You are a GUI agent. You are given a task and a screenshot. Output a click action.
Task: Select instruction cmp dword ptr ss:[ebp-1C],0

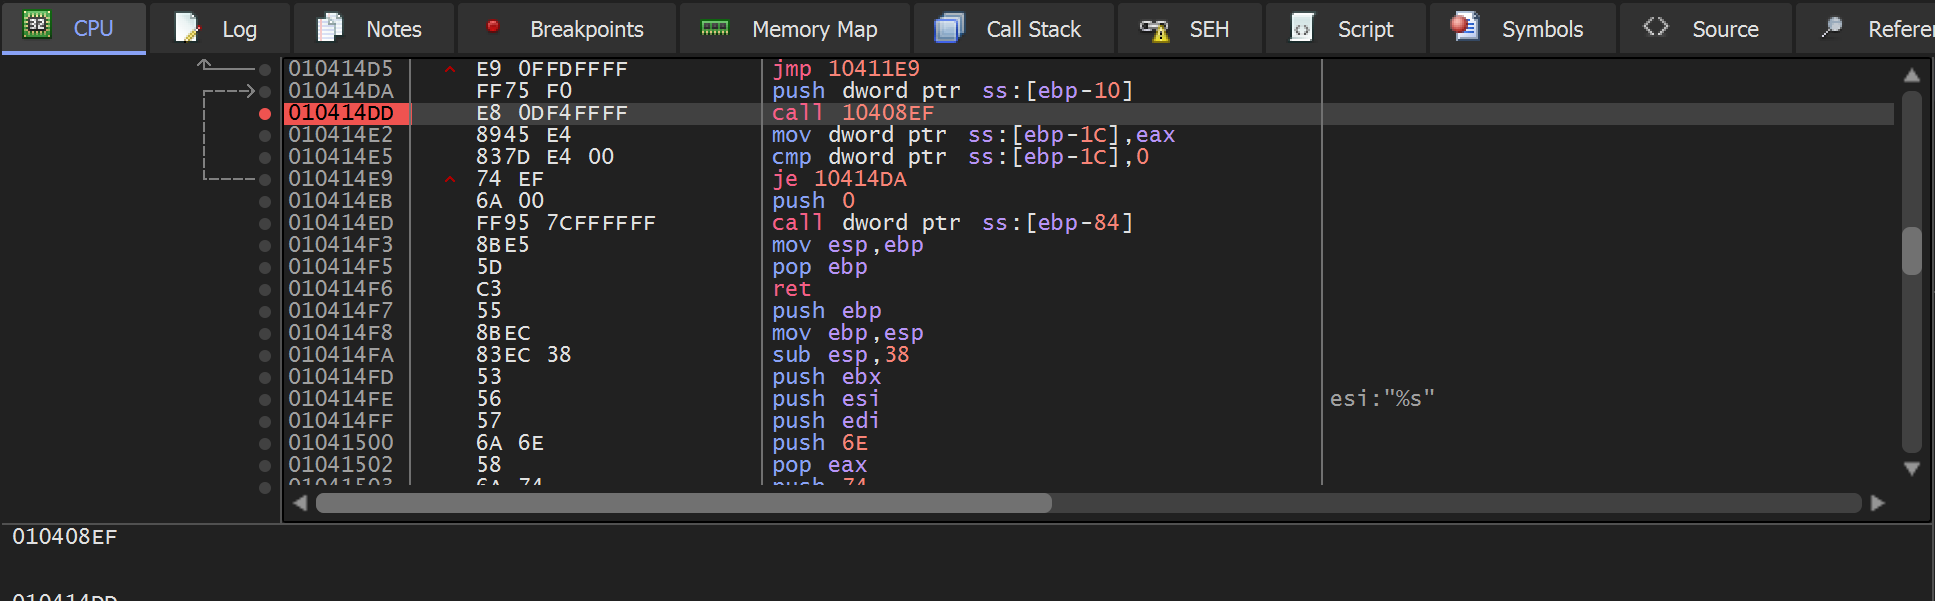[960, 158]
